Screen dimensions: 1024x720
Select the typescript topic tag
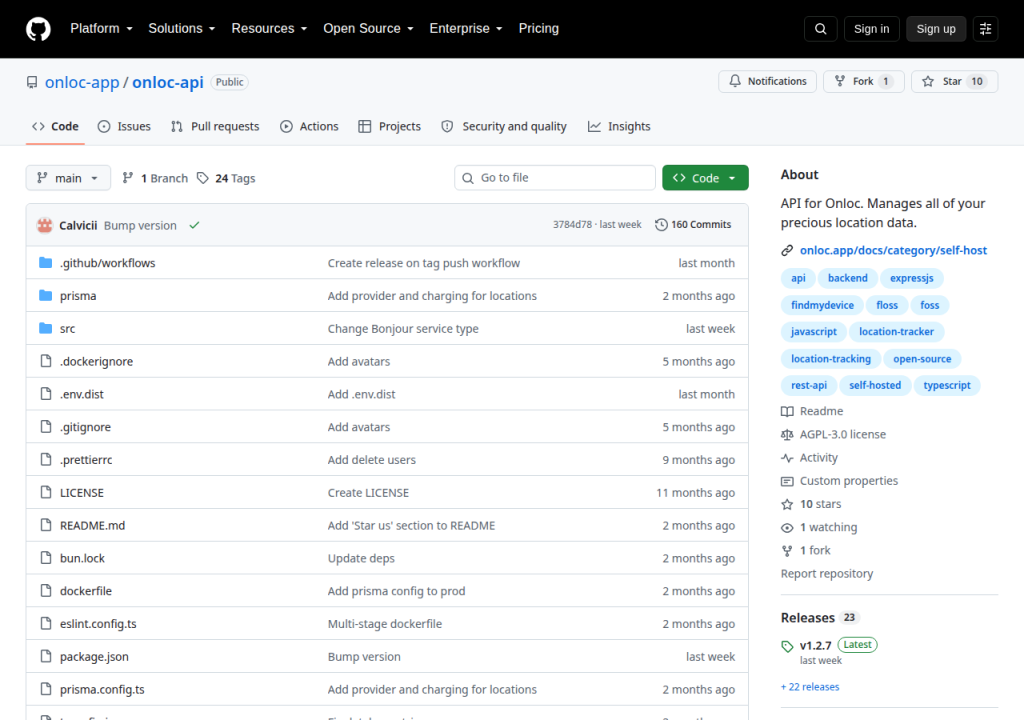pos(947,385)
